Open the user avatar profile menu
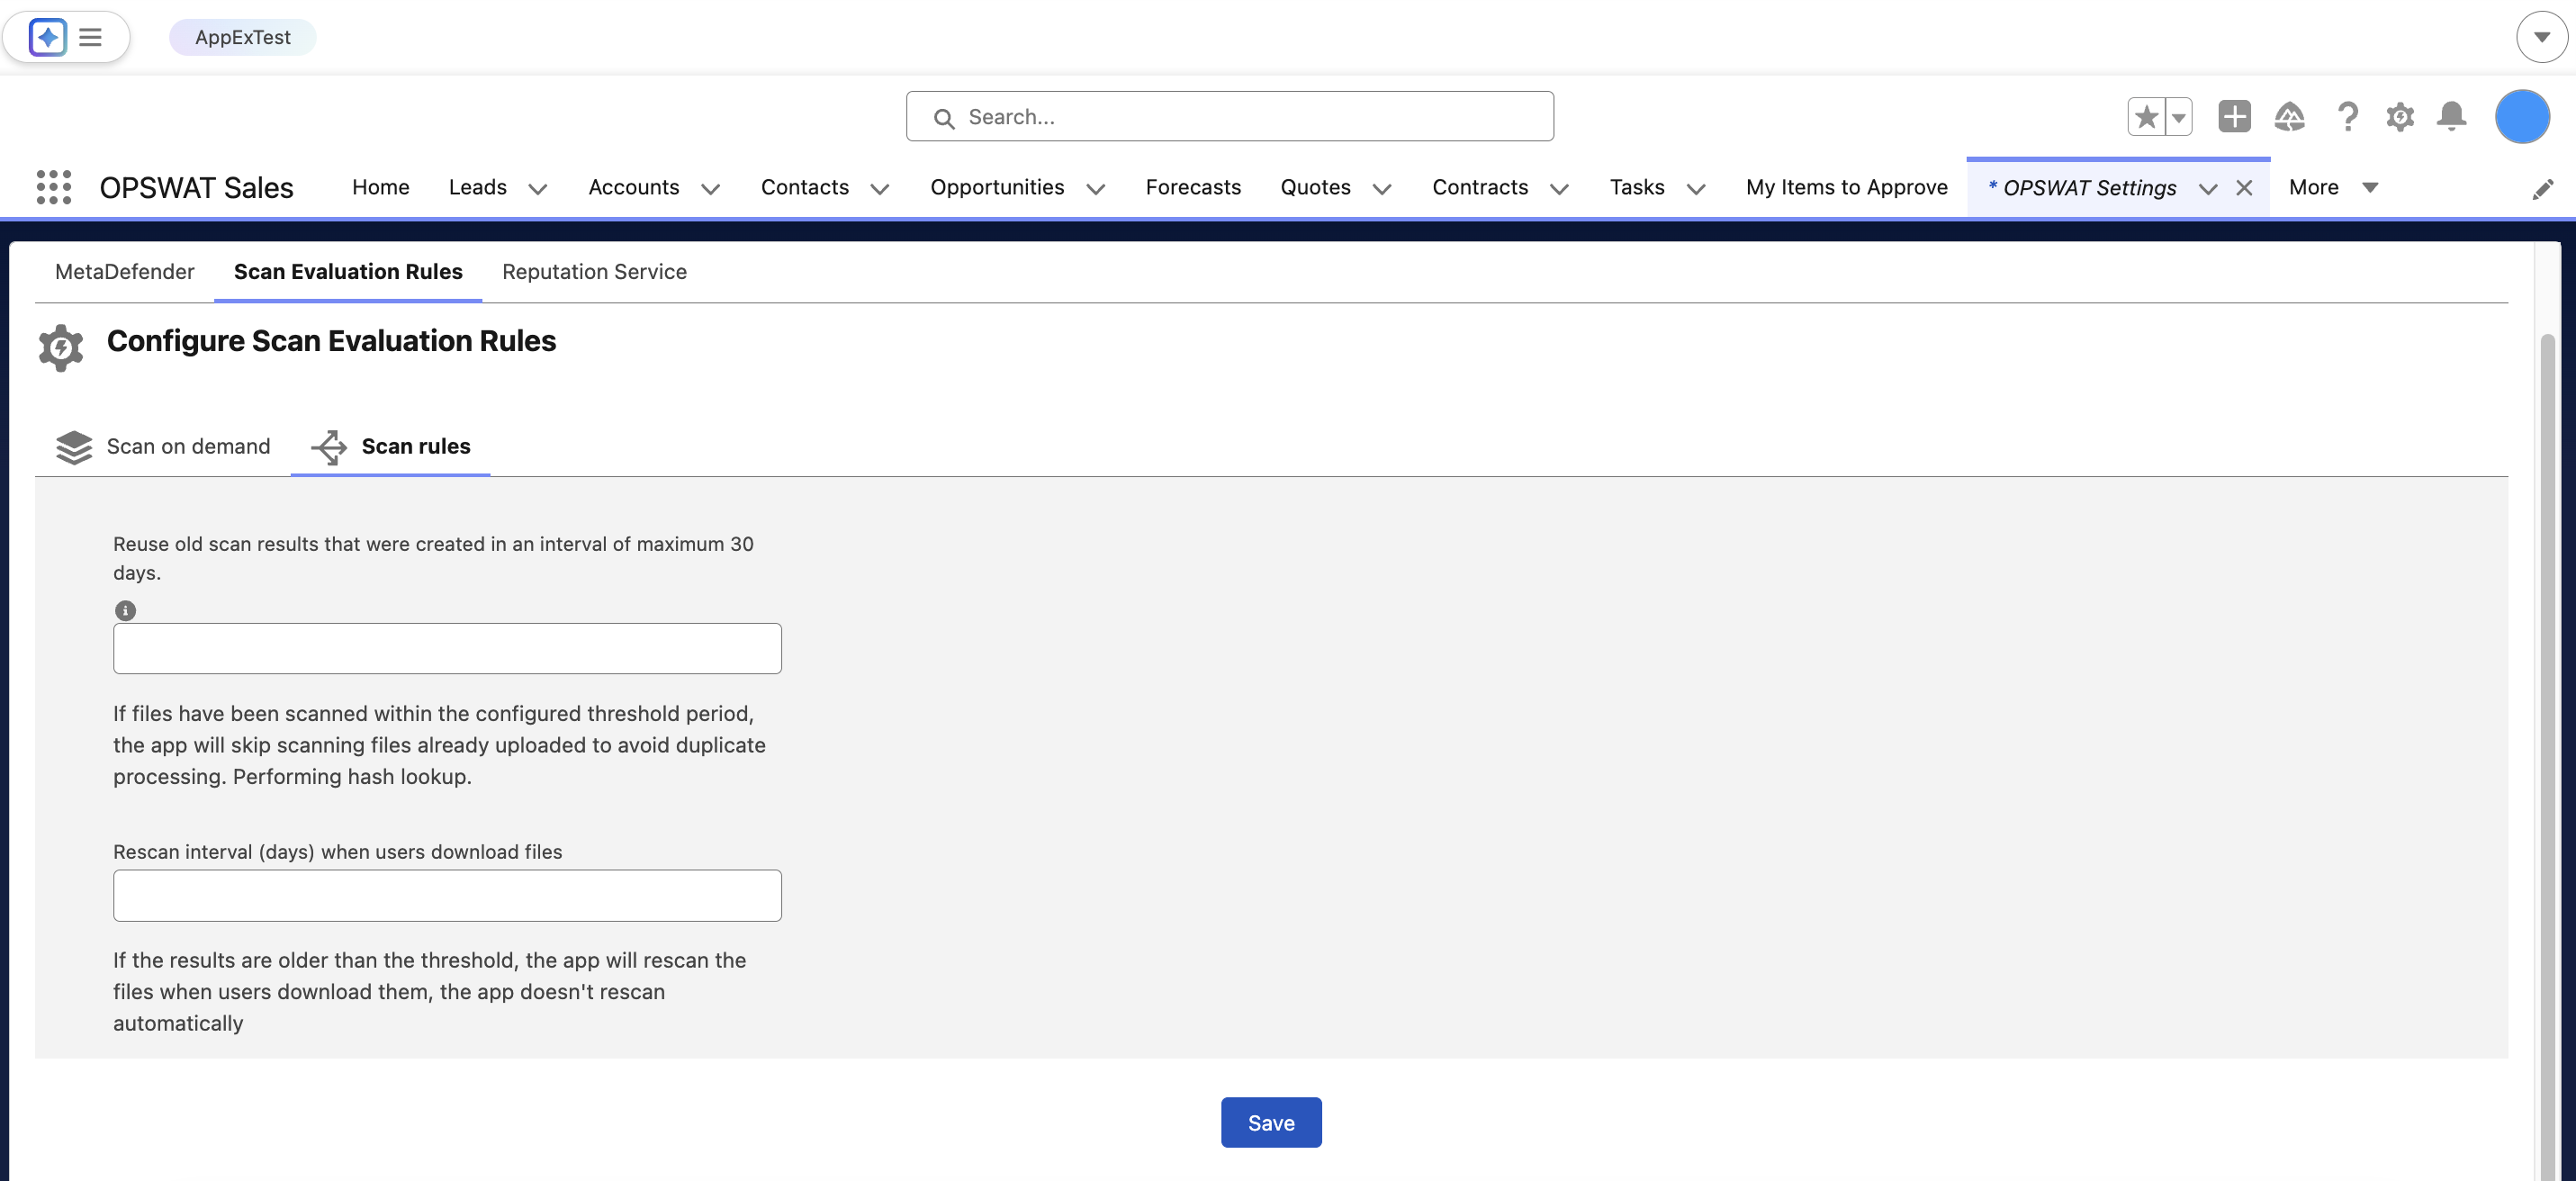 click(x=2522, y=117)
